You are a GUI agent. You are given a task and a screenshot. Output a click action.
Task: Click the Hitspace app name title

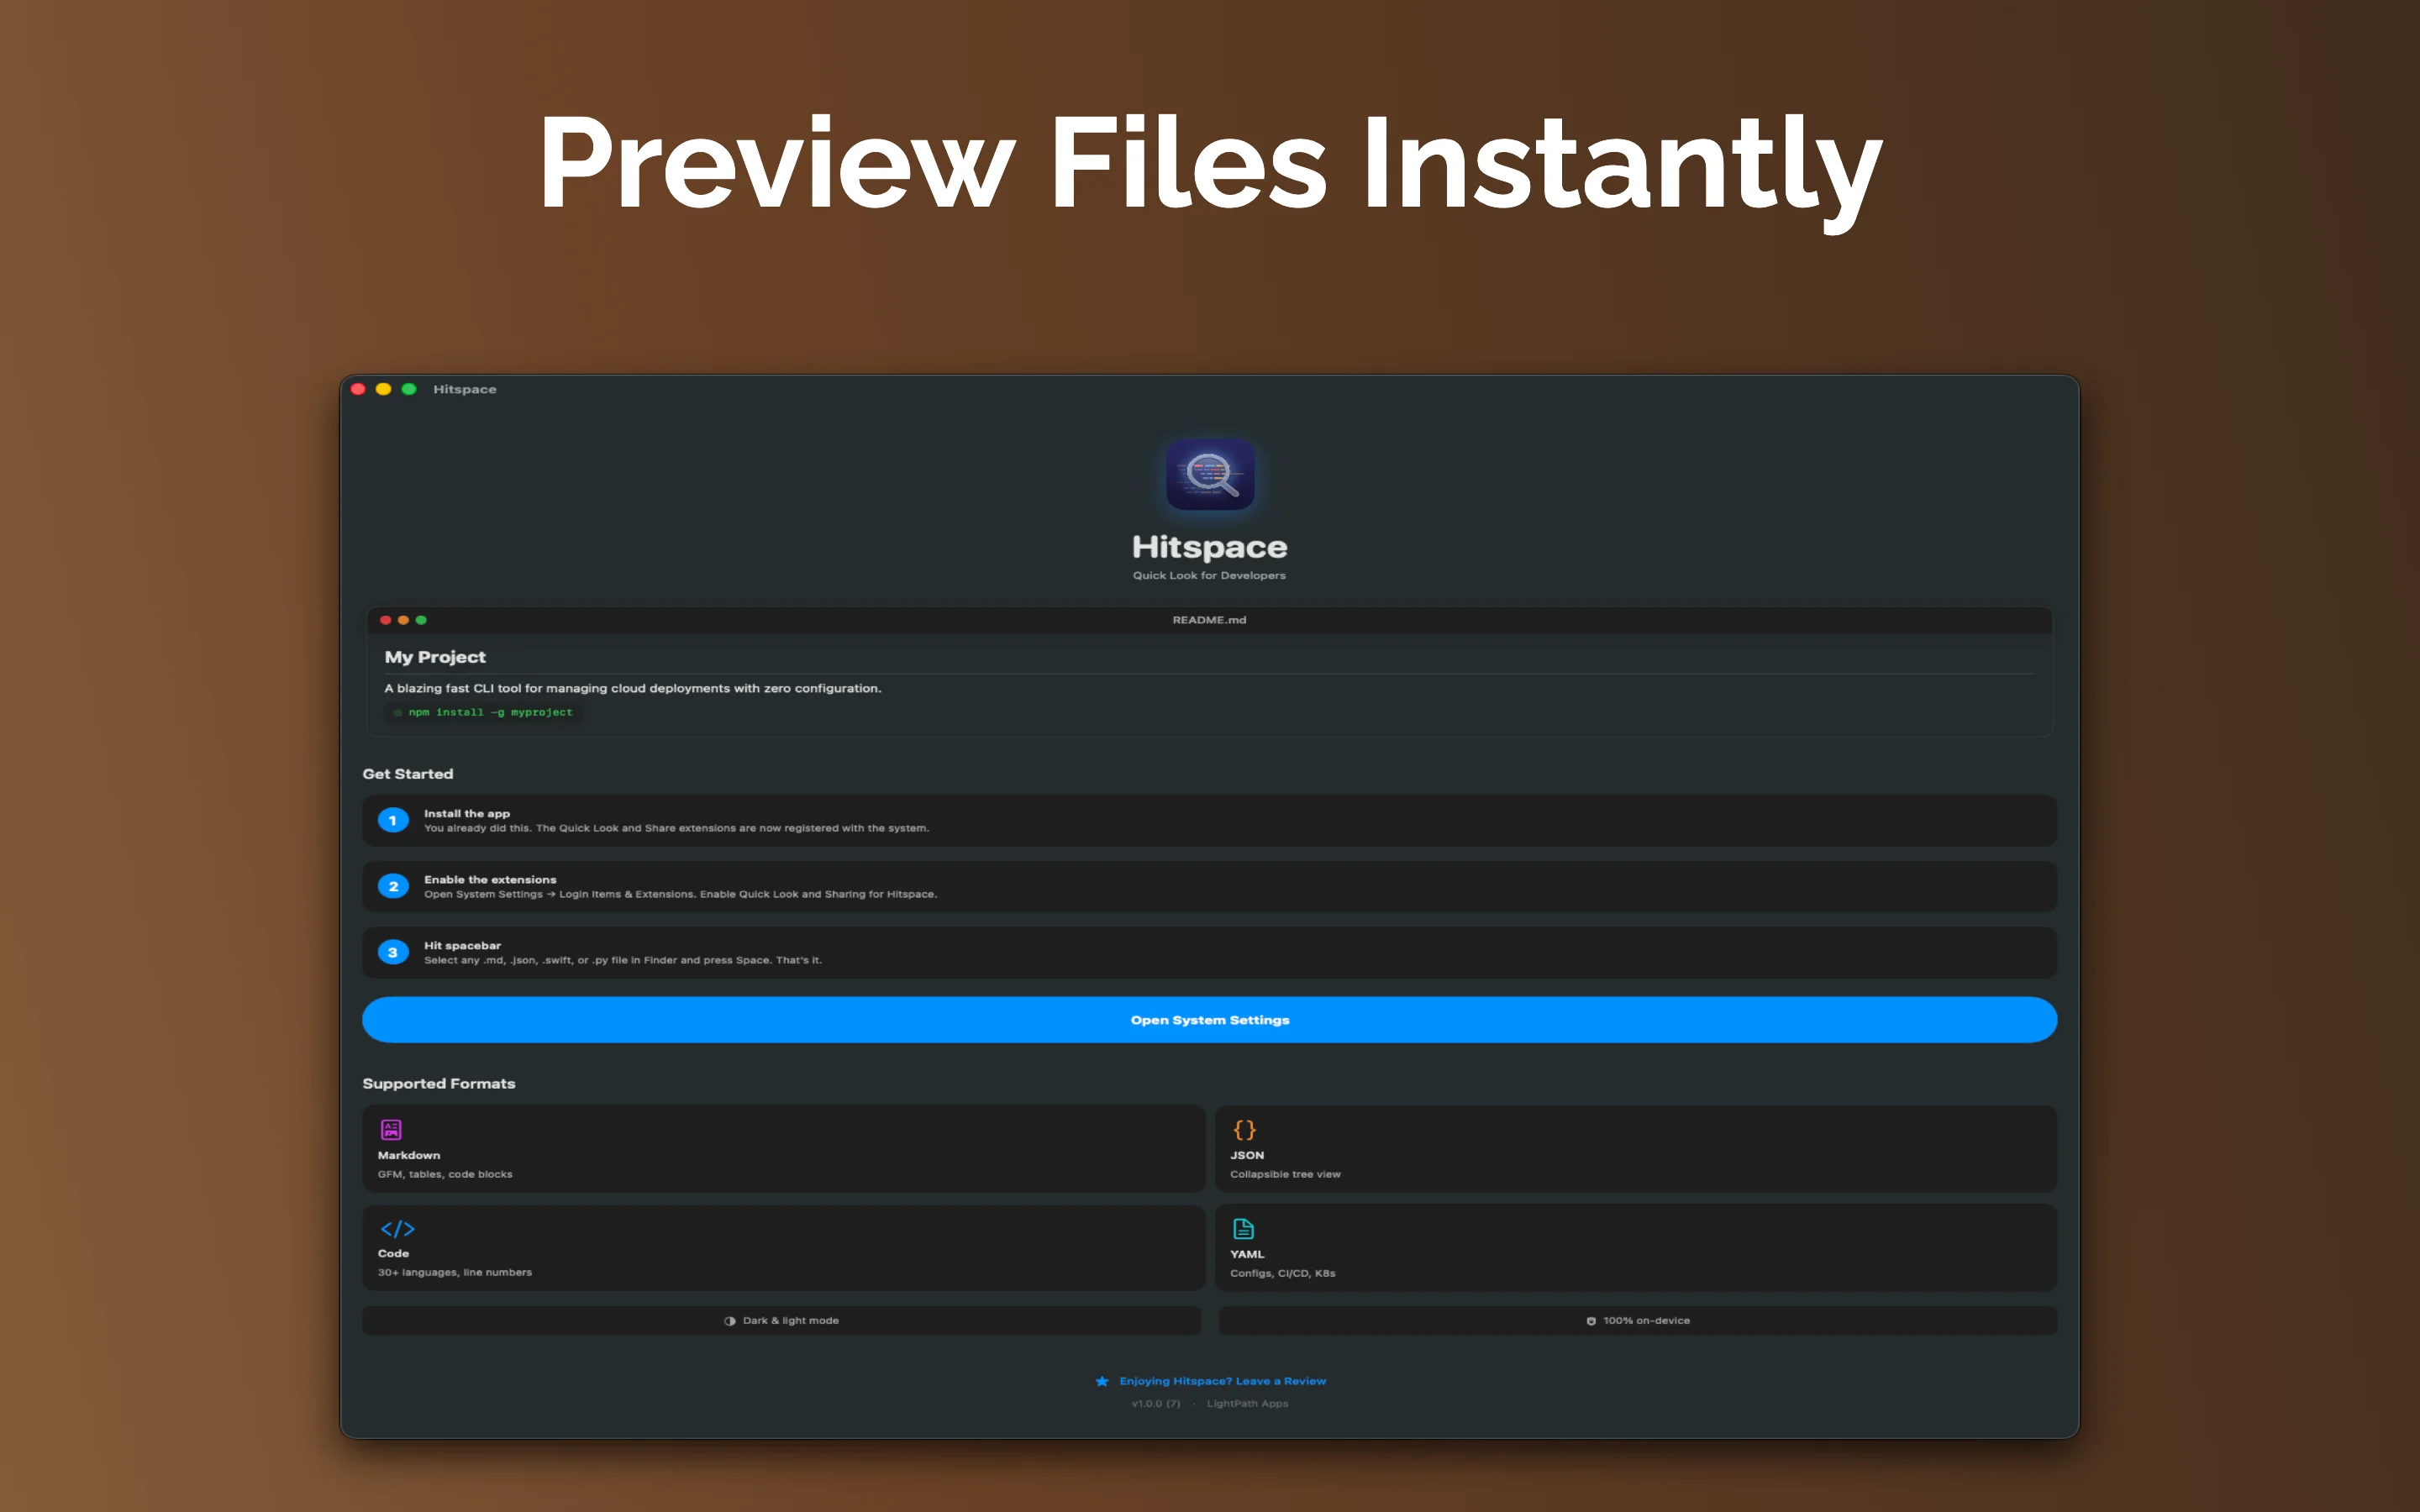(x=1209, y=547)
